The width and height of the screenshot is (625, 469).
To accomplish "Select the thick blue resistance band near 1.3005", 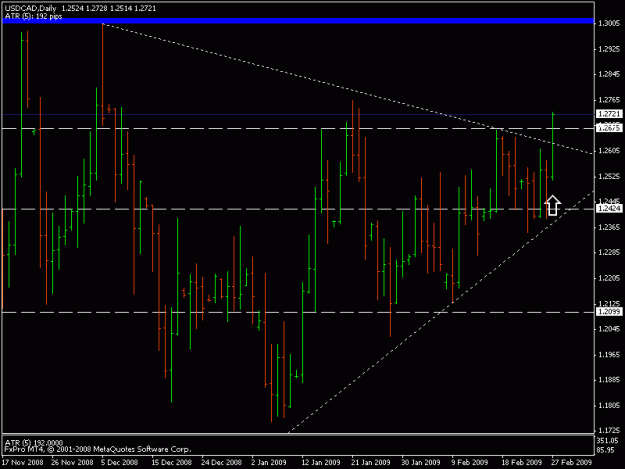I will (x=298, y=21).
